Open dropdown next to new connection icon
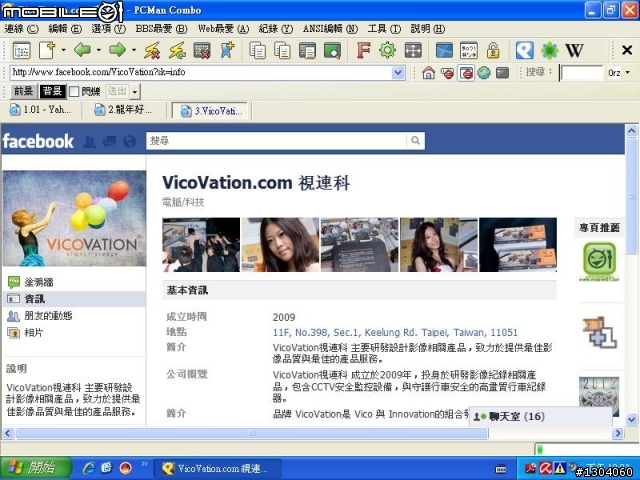This screenshot has width=640, height=480. (63, 51)
